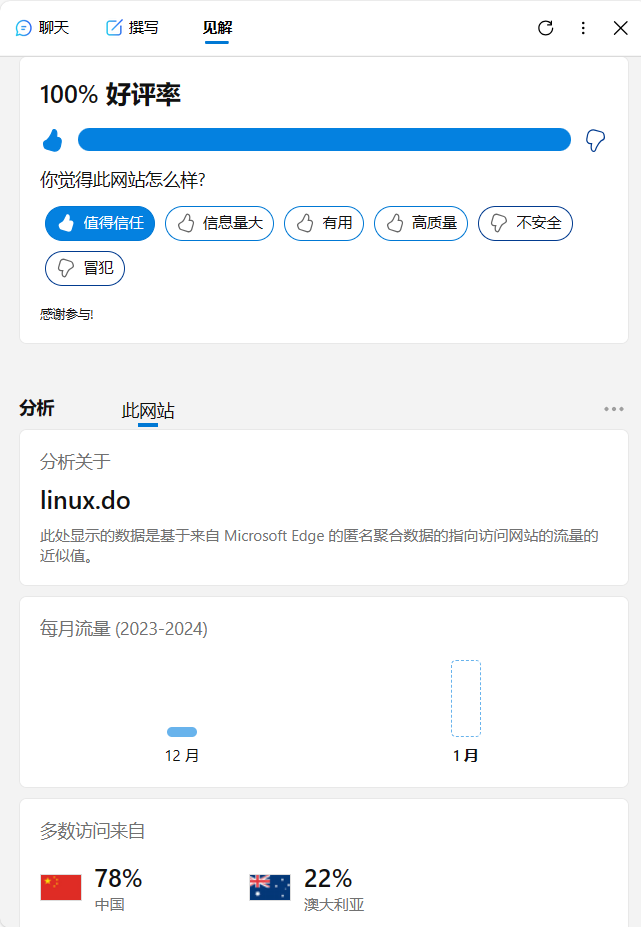Click the 12 月 traffic bar
Viewport: 641px width, 927px height.
182,732
